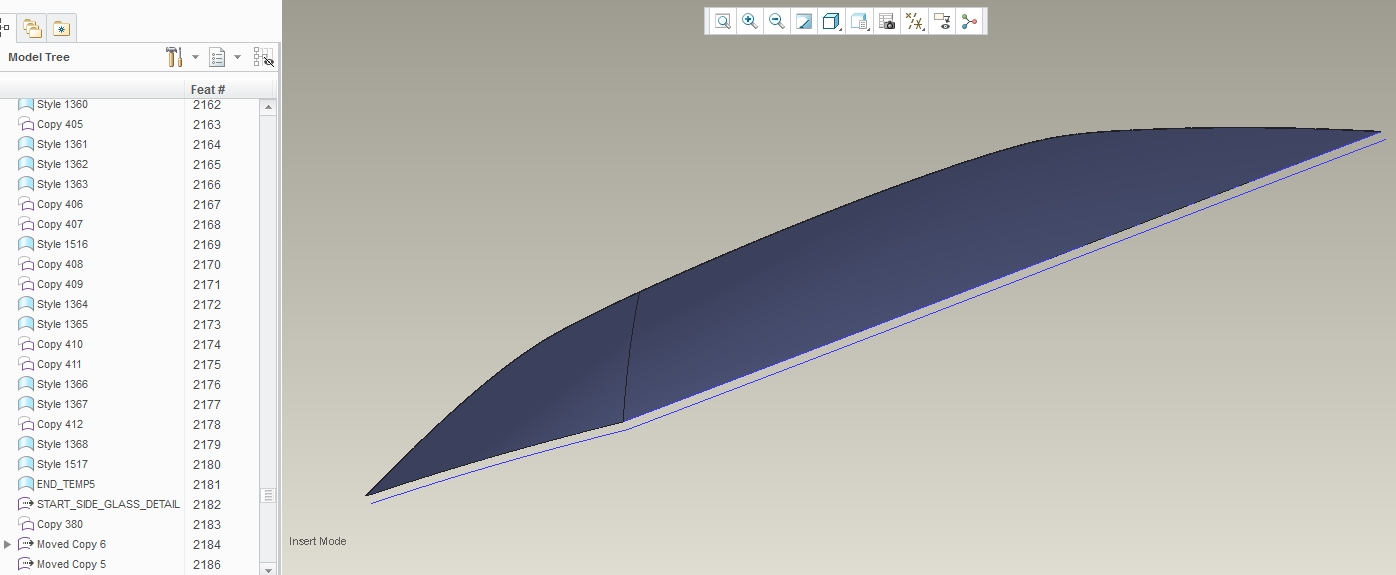This screenshot has height=575, width=1396.
Task: Choose Copy 407 feature
Action: point(60,224)
